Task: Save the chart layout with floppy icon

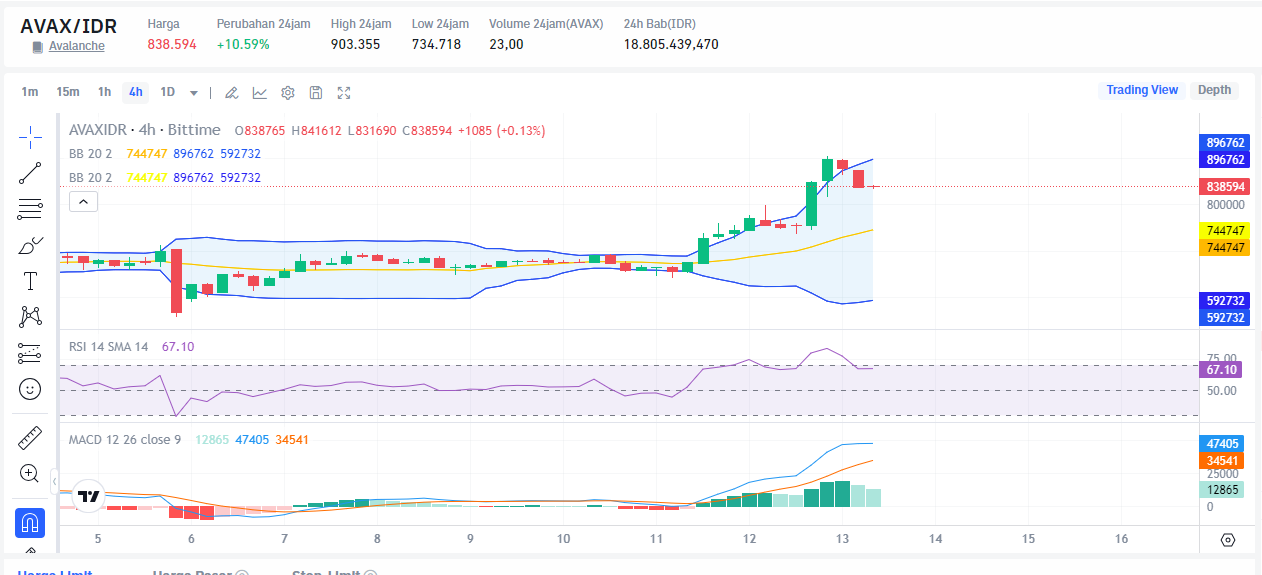Action: (315, 93)
